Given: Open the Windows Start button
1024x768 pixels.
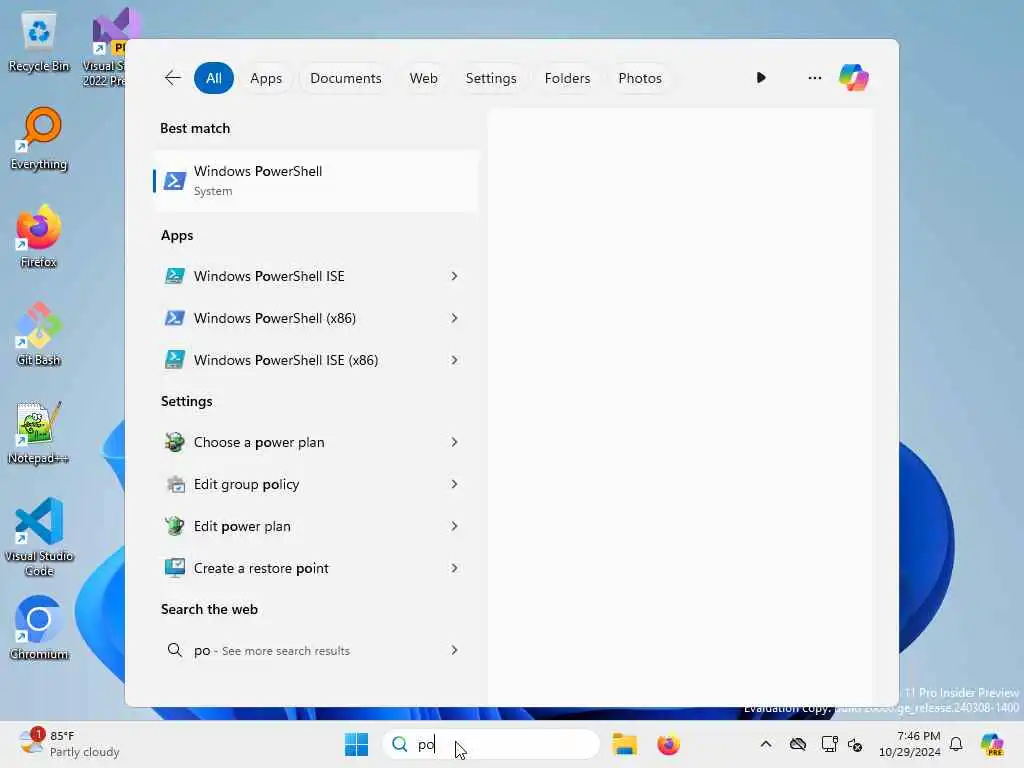Looking at the screenshot, I should tap(356, 744).
